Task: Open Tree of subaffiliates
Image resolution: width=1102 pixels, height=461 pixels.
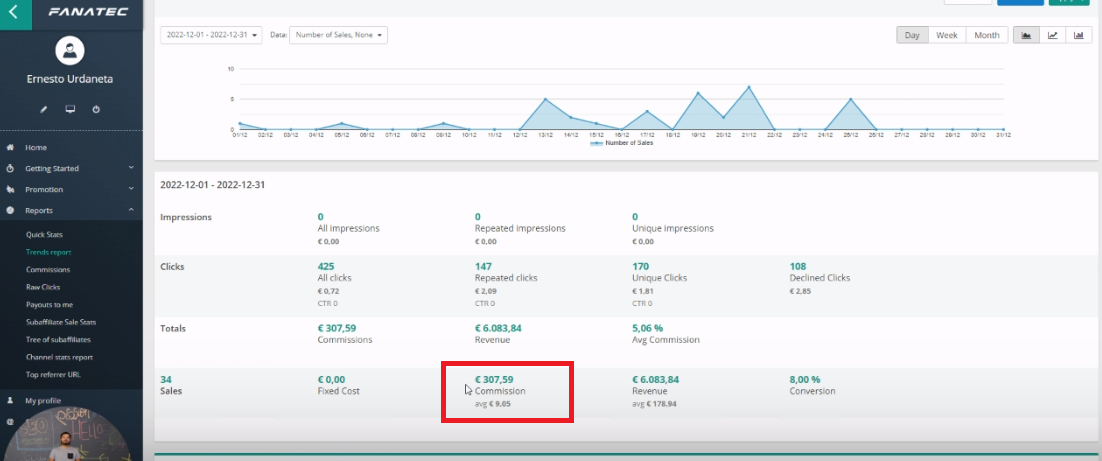Action: 58,339
